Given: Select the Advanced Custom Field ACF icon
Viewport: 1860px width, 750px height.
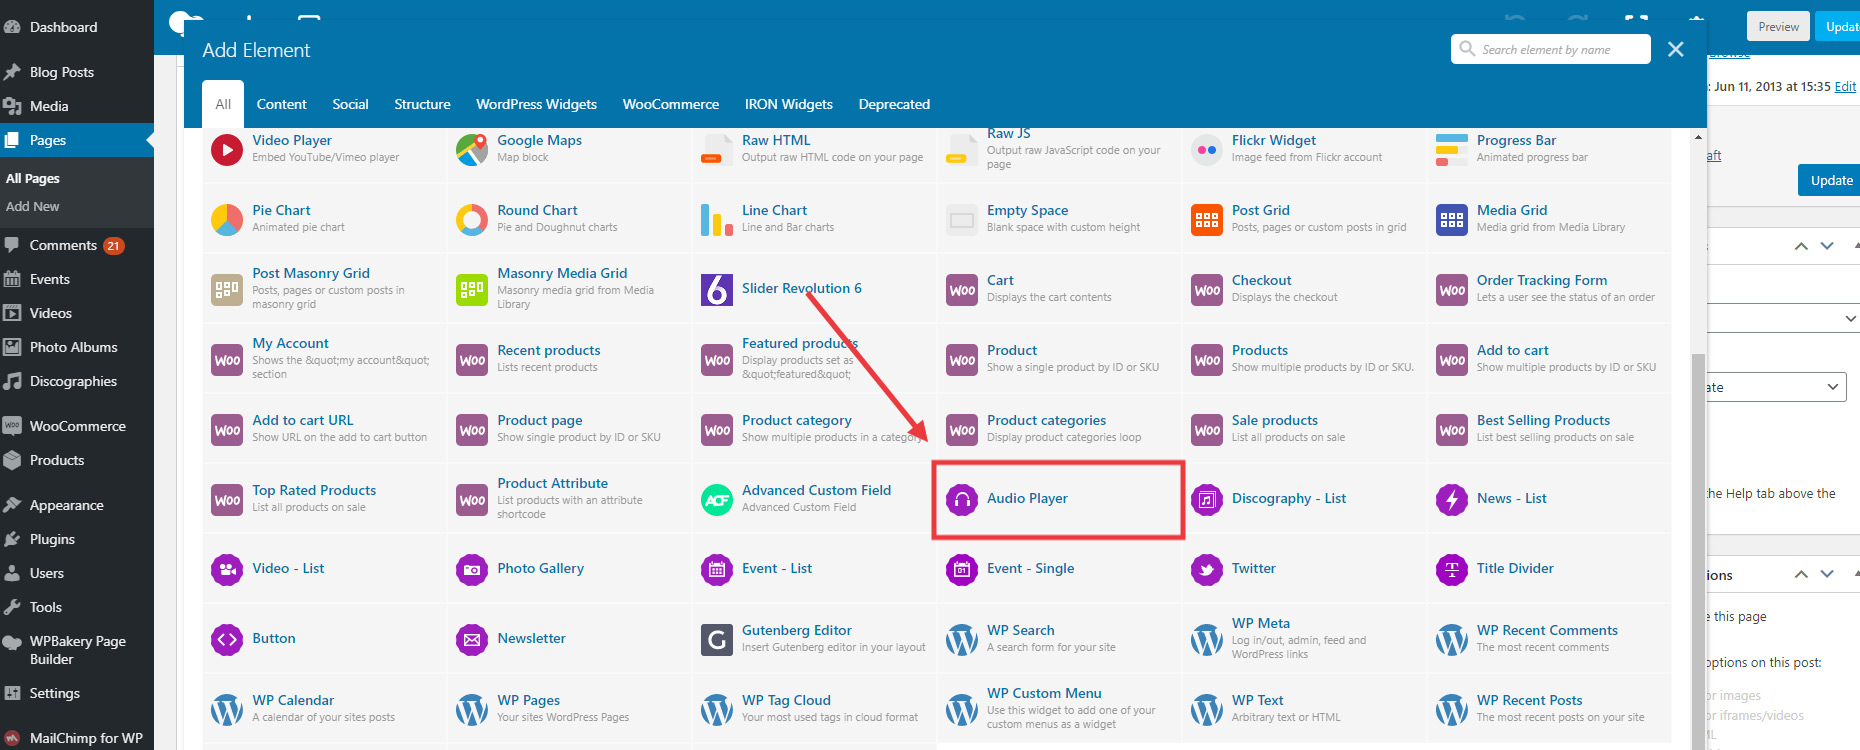Looking at the screenshot, I should point(717,500).
